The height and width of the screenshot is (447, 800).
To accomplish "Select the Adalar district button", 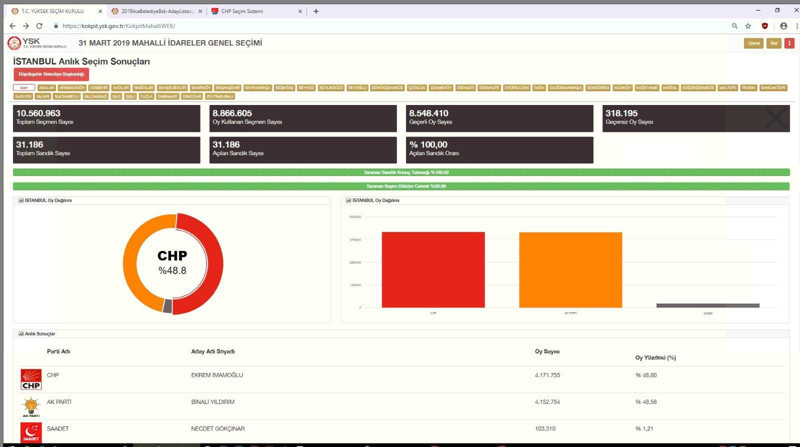I will click(46, 88).
